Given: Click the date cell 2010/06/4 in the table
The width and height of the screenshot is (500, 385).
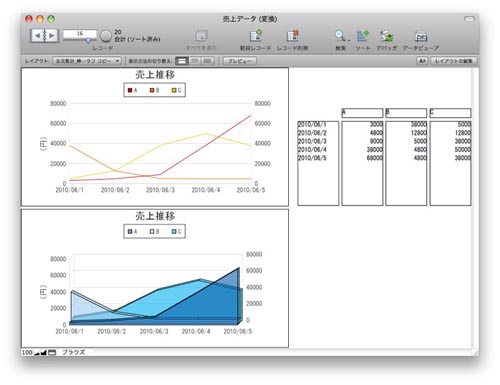Looking at the screenshot, I should coord(312,149).
